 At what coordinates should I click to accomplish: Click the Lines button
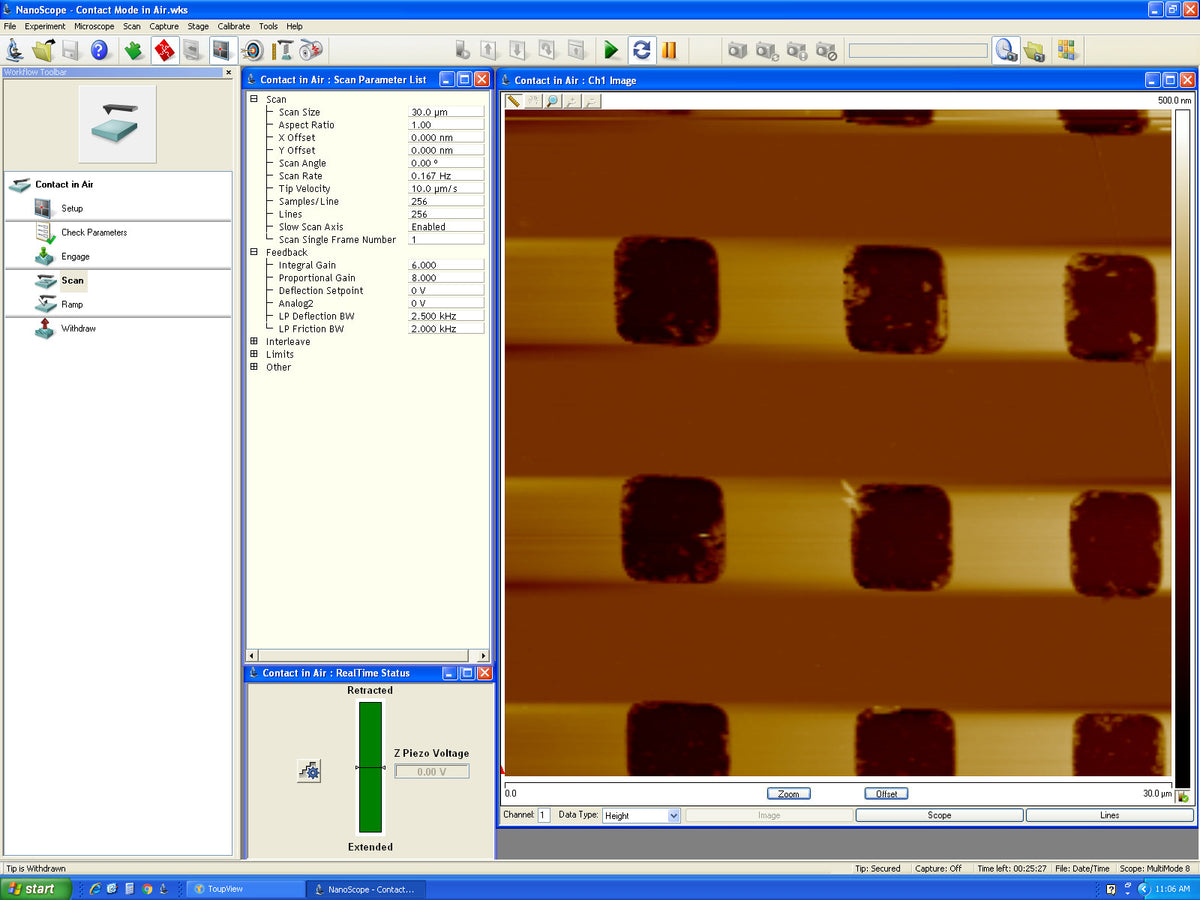tap(1110, 815)
